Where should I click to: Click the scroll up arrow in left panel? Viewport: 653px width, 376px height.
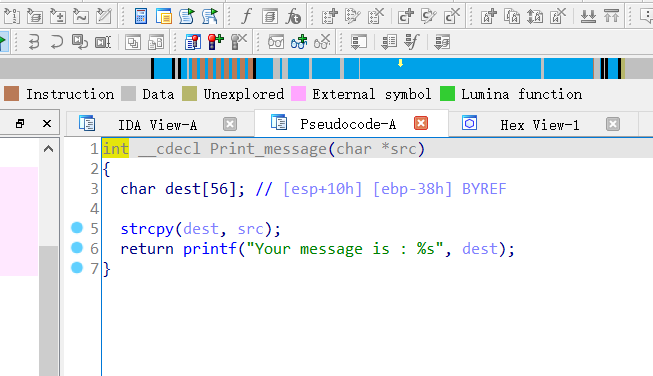pyautogui.click(x=48, y=149)
